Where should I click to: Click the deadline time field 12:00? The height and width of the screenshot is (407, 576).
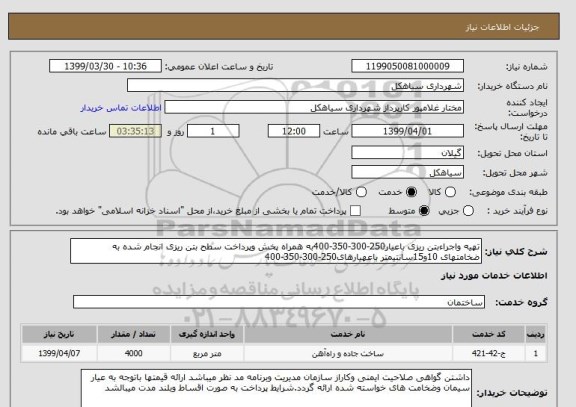pos(294,132)
